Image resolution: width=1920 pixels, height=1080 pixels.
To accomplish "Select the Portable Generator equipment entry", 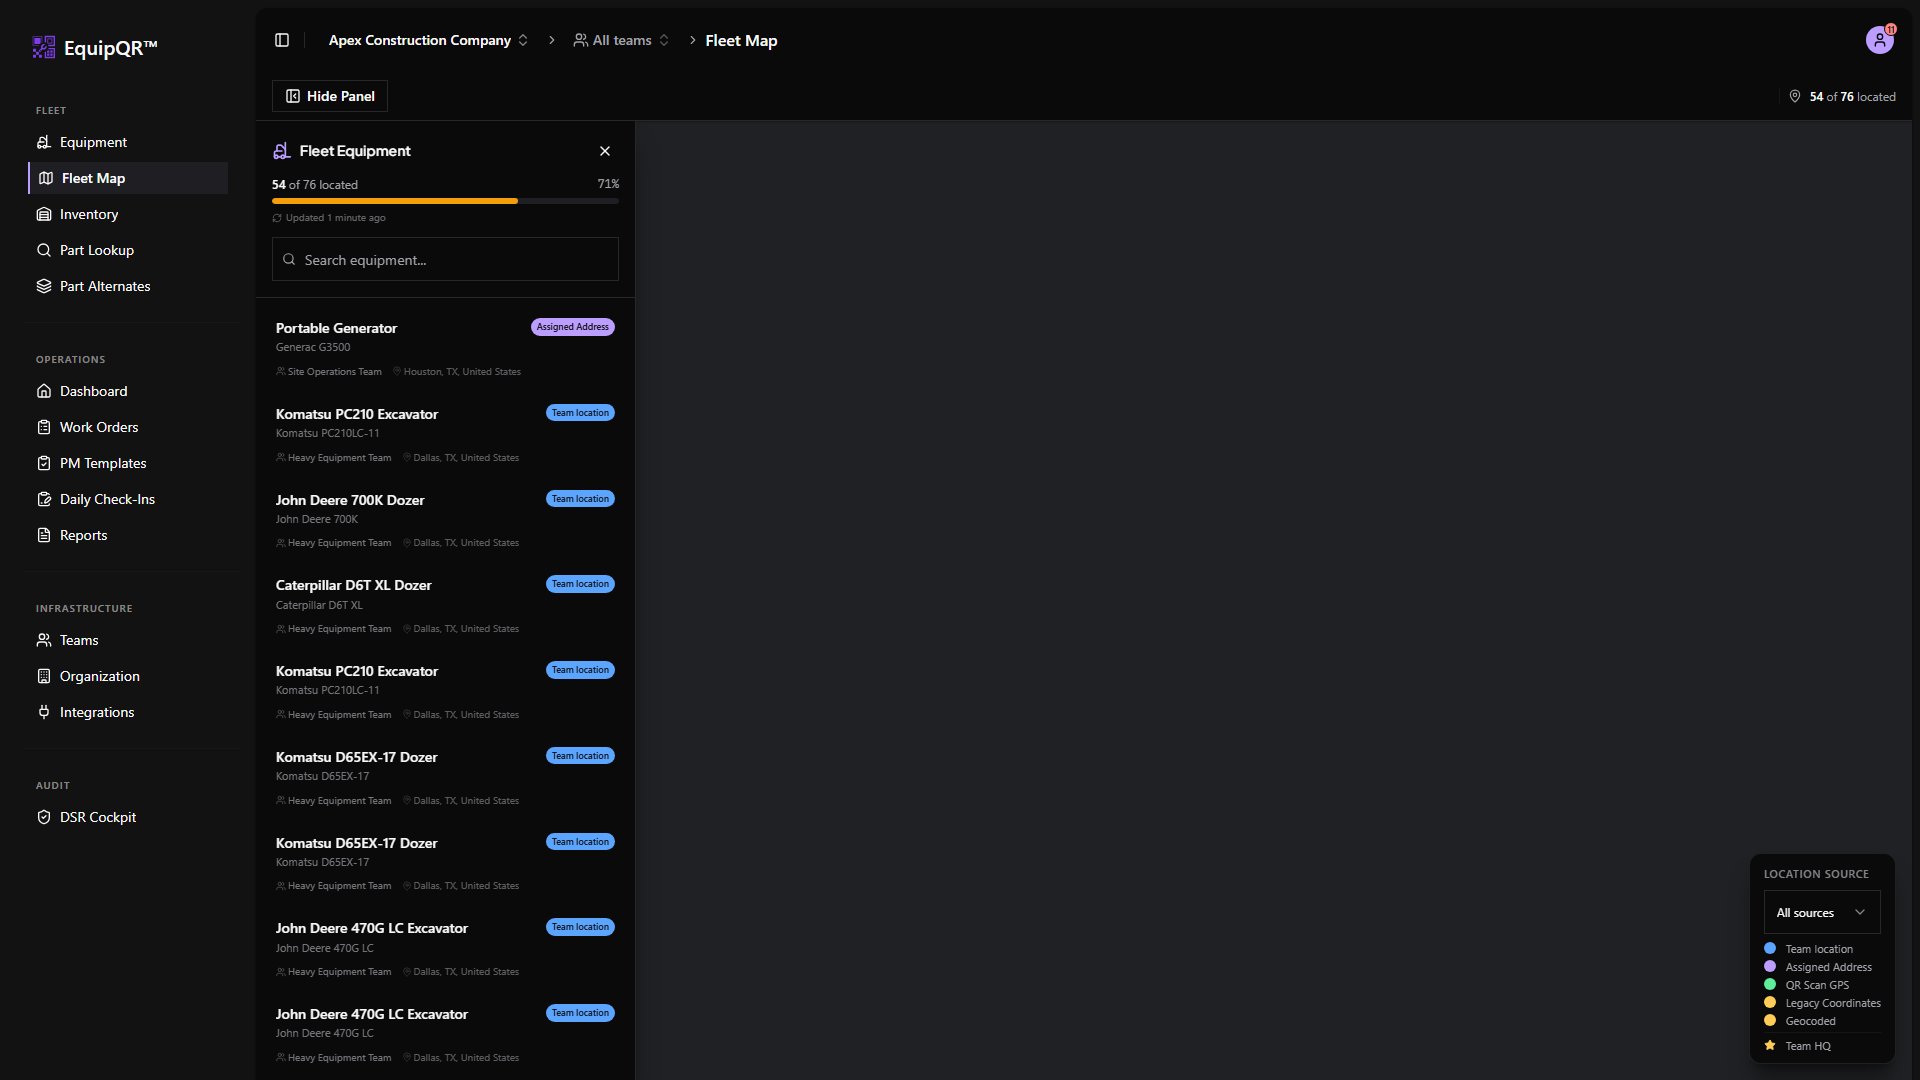I will pyautogui.click(x=445, y=349).
